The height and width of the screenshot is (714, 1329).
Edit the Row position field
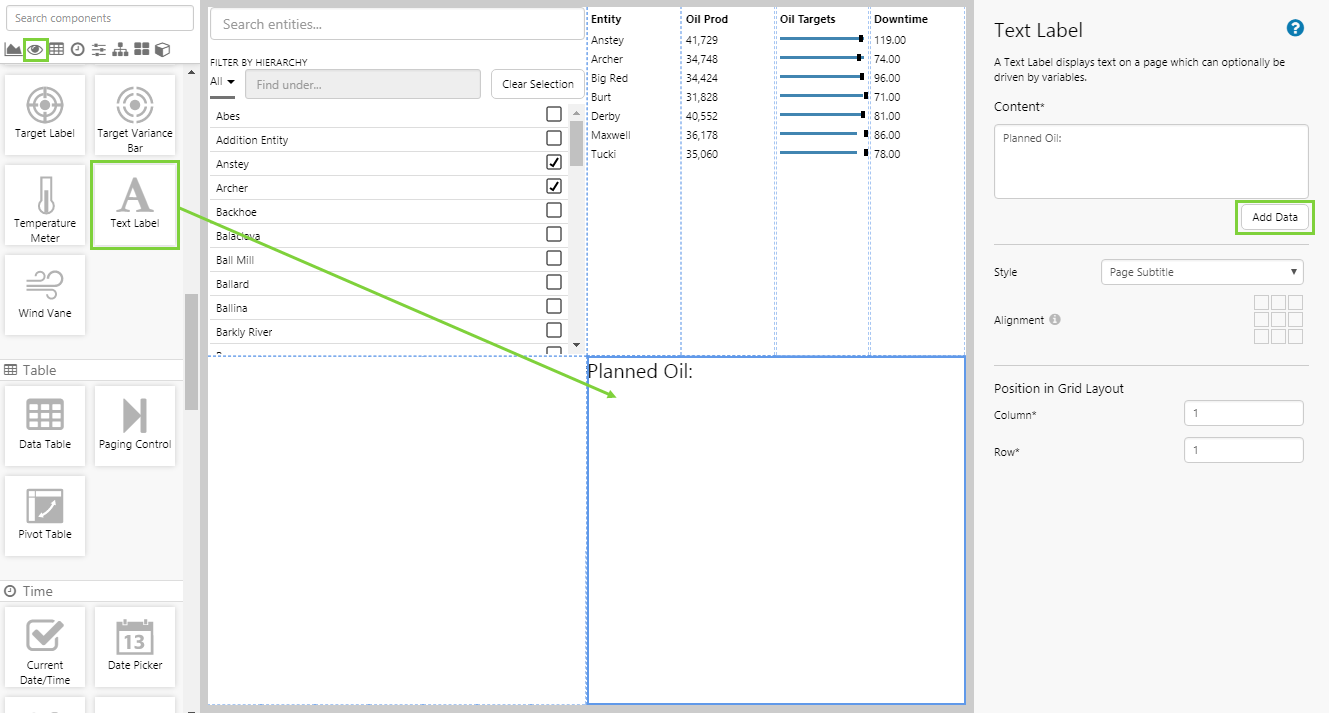1244,450
